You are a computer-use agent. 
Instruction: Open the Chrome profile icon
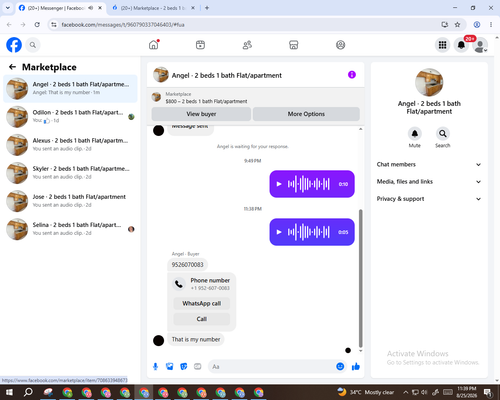pyautogui.click(x=477, y=25)
